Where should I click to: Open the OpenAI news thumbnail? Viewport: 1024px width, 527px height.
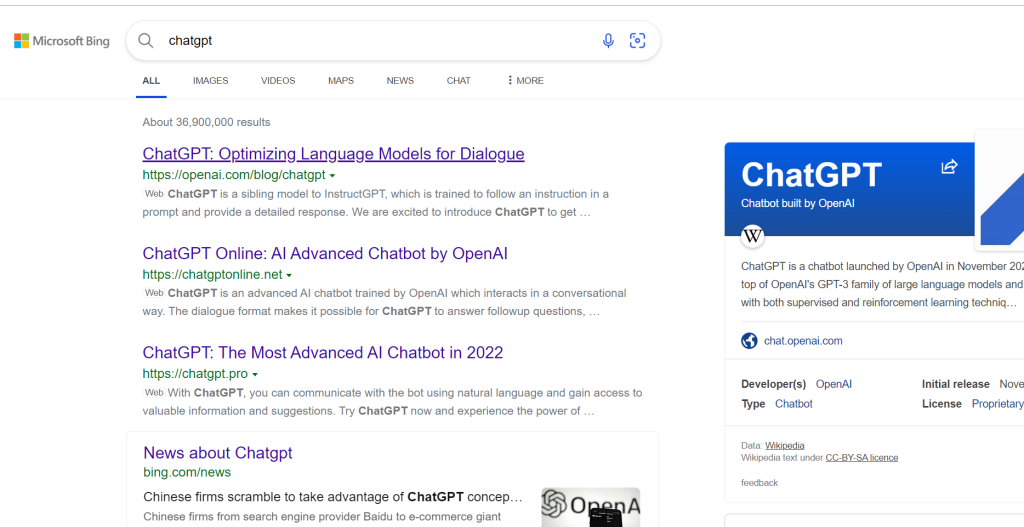(x=590, y=507)
